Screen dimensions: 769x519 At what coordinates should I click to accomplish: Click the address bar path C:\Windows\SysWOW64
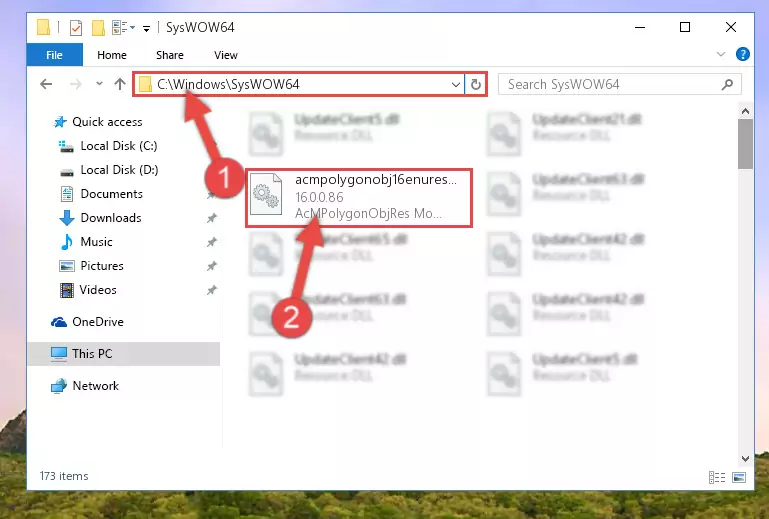(x=228, y=84)
